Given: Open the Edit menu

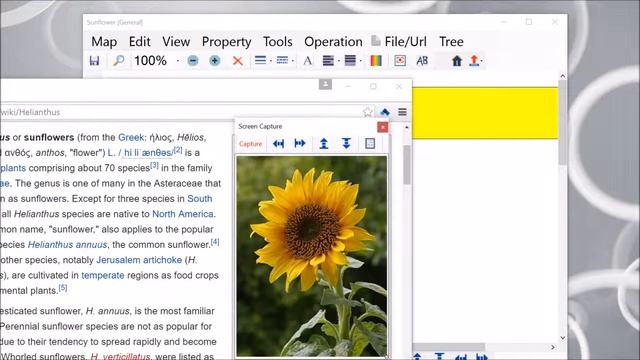Looking at the screenshot, I should tap(140, 42).
